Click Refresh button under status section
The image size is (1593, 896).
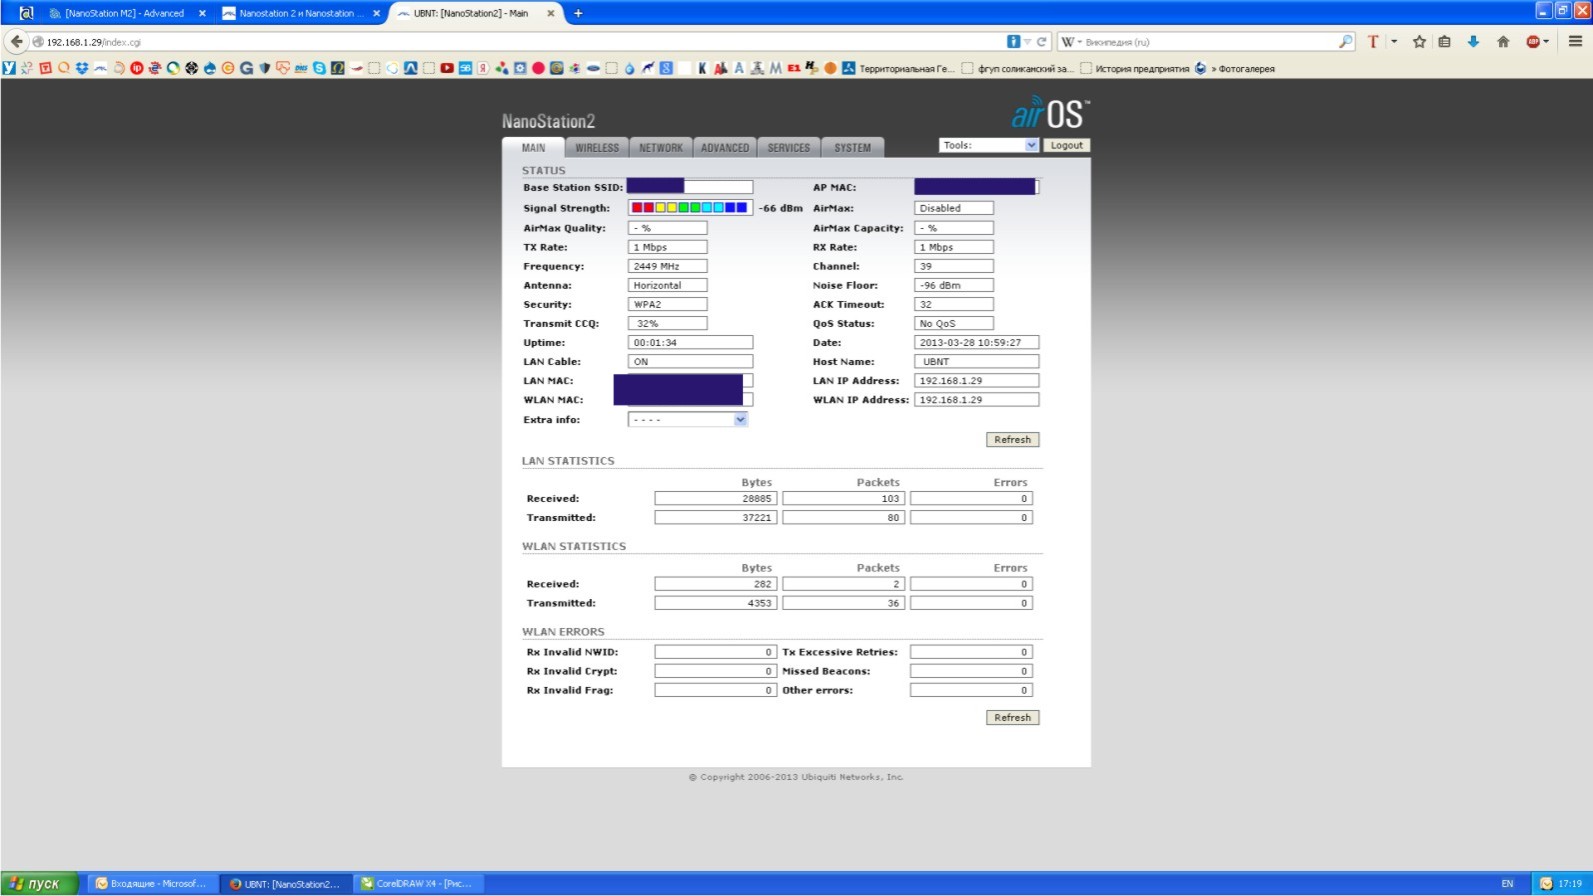[x=1012, y=440]
